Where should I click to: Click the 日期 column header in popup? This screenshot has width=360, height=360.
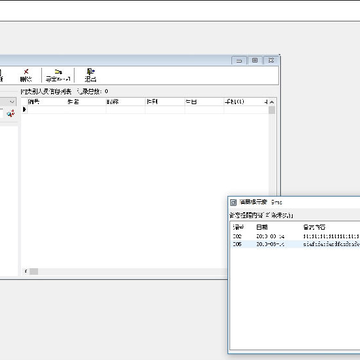click(x=262, y=227)
